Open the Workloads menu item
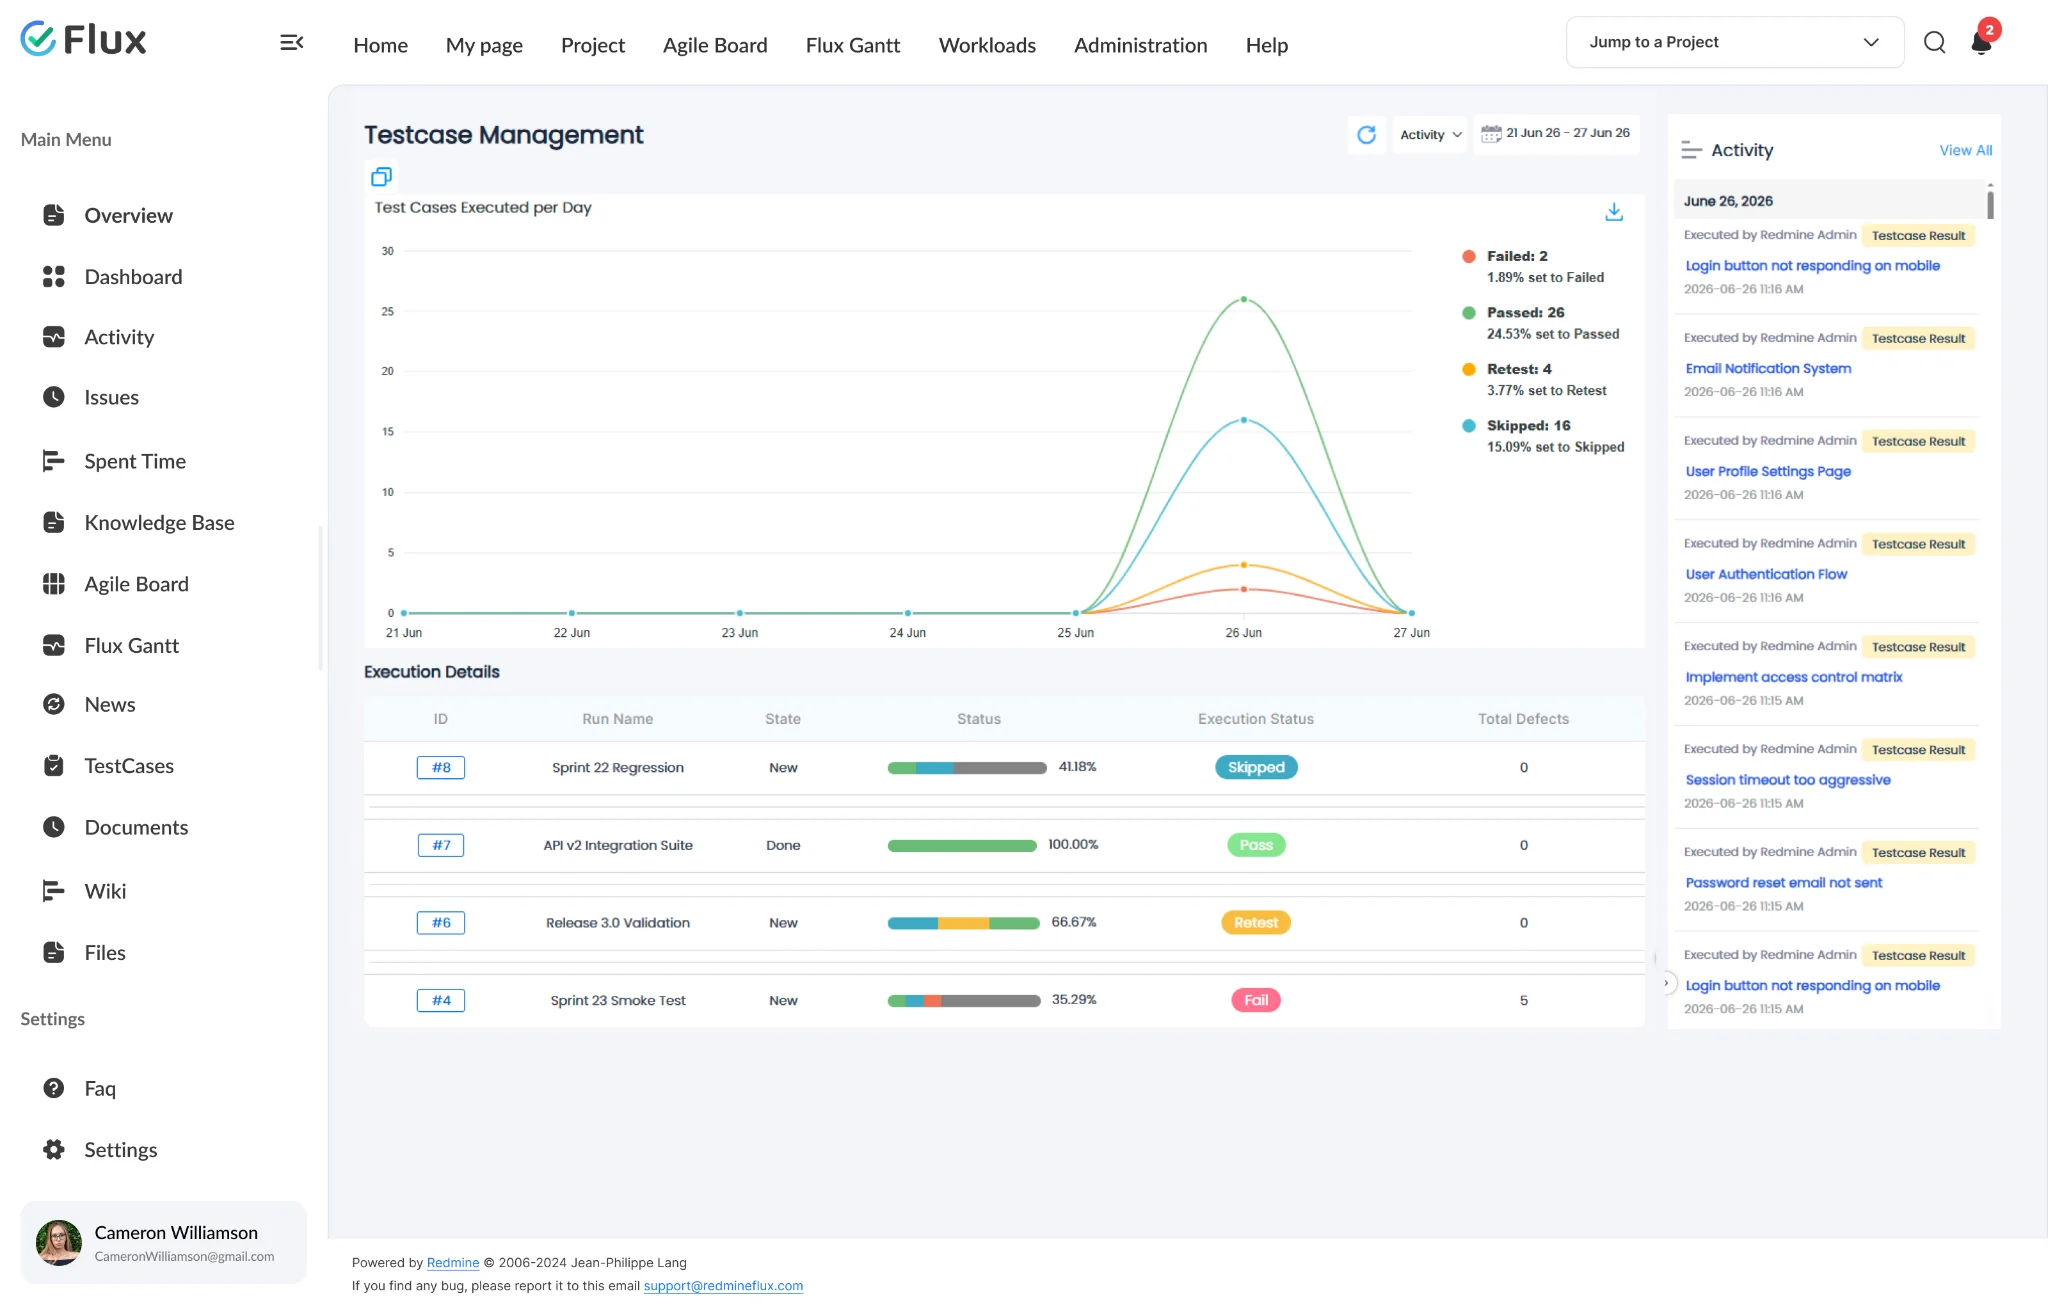Screen dimensions: 2048x1309 click(987, 45)
